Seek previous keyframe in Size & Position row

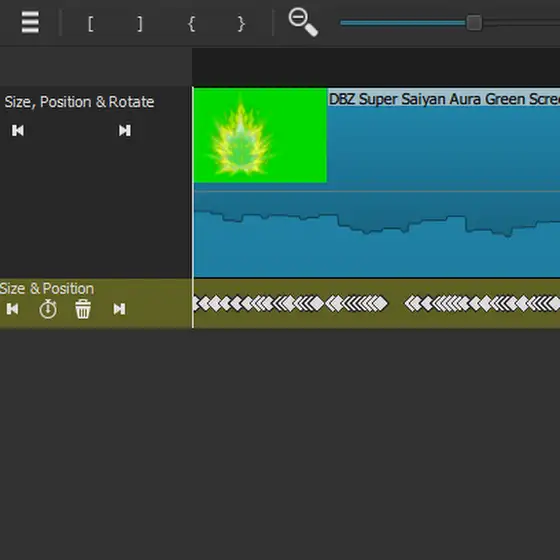[x=12, y=309]
